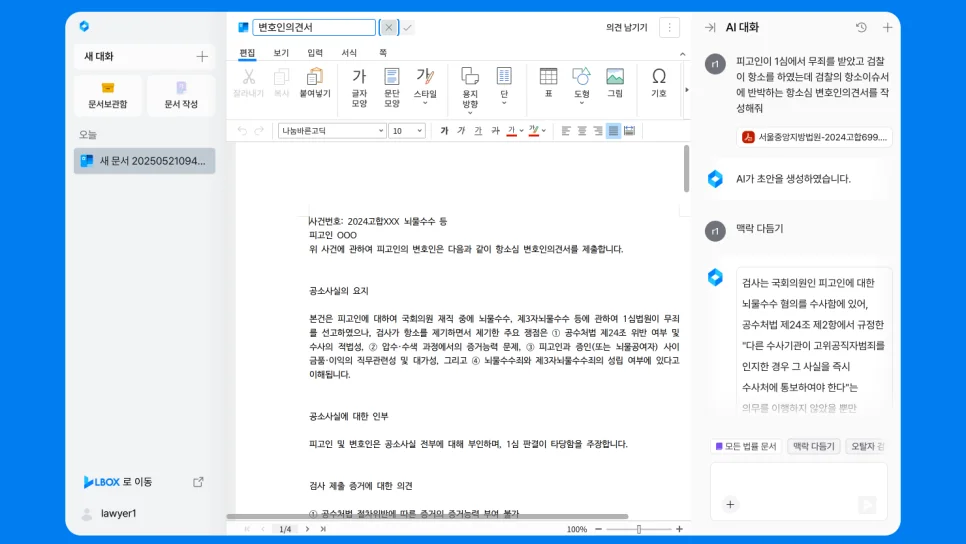Open the 새 문서 20250521094... document
Screen dimensions: 966x544
point(145,161)
